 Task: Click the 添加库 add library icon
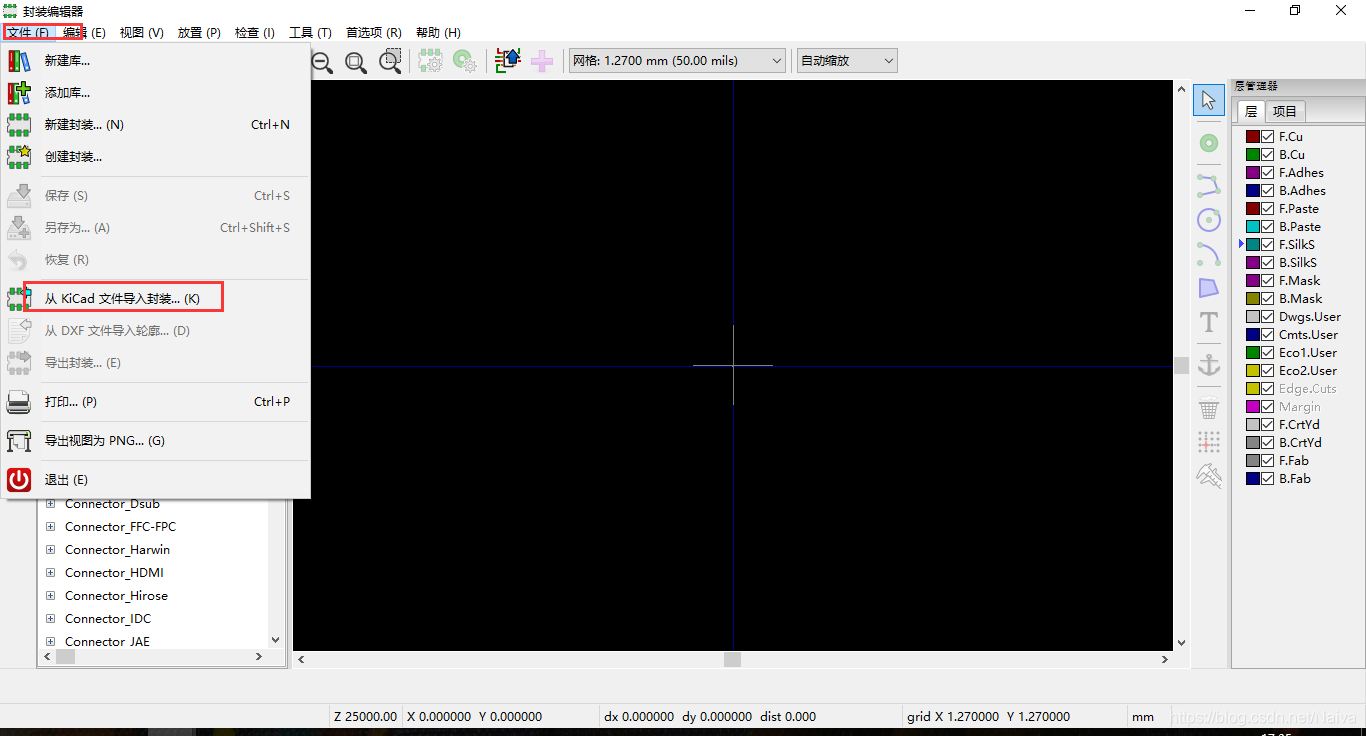pyautogui.click(x=19, y=93)
